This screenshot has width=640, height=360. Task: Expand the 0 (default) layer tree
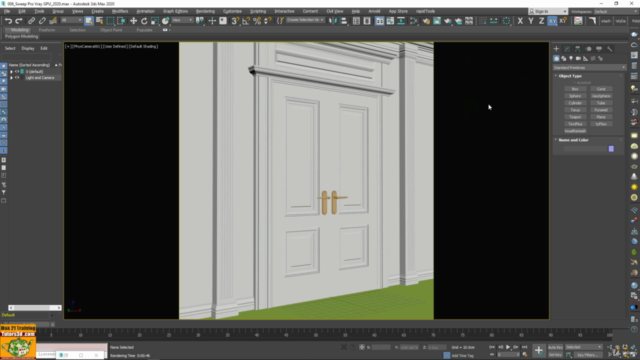[x=11, y=71]
